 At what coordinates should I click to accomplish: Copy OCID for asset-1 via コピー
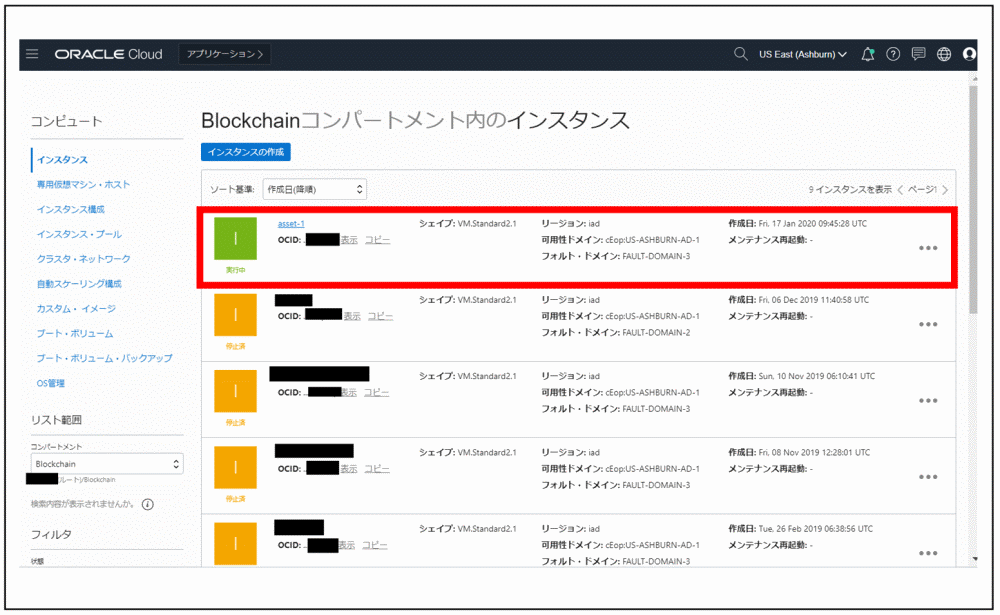tap(378, 240)
